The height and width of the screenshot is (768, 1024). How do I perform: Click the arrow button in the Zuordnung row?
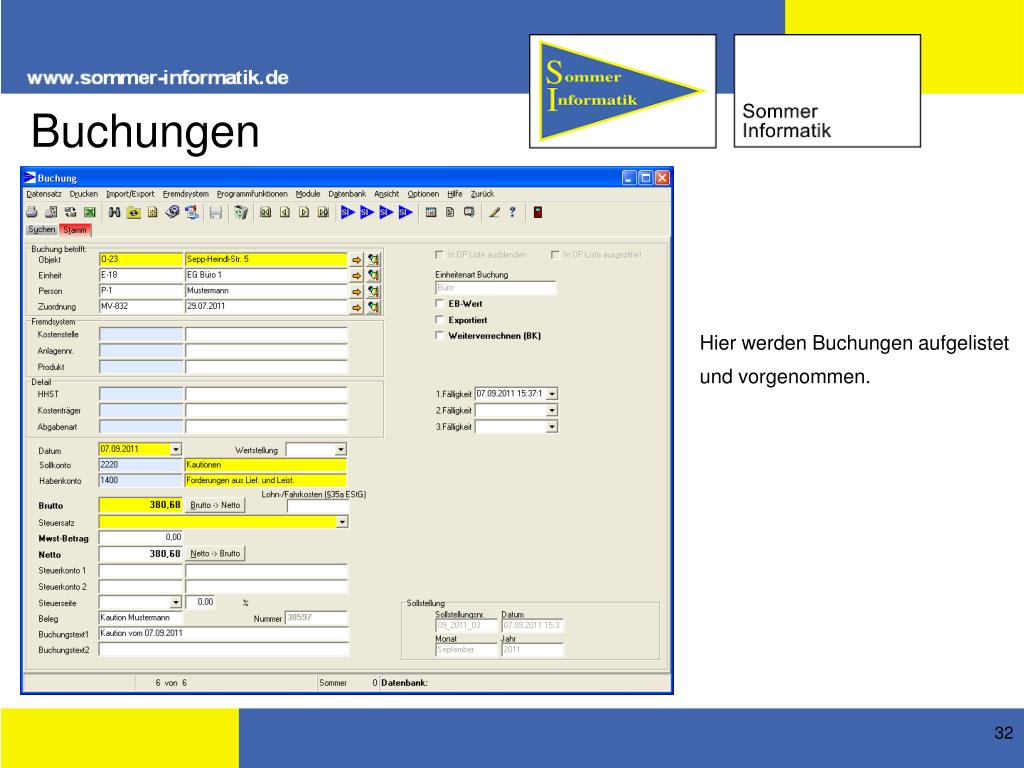pos(357,307)
